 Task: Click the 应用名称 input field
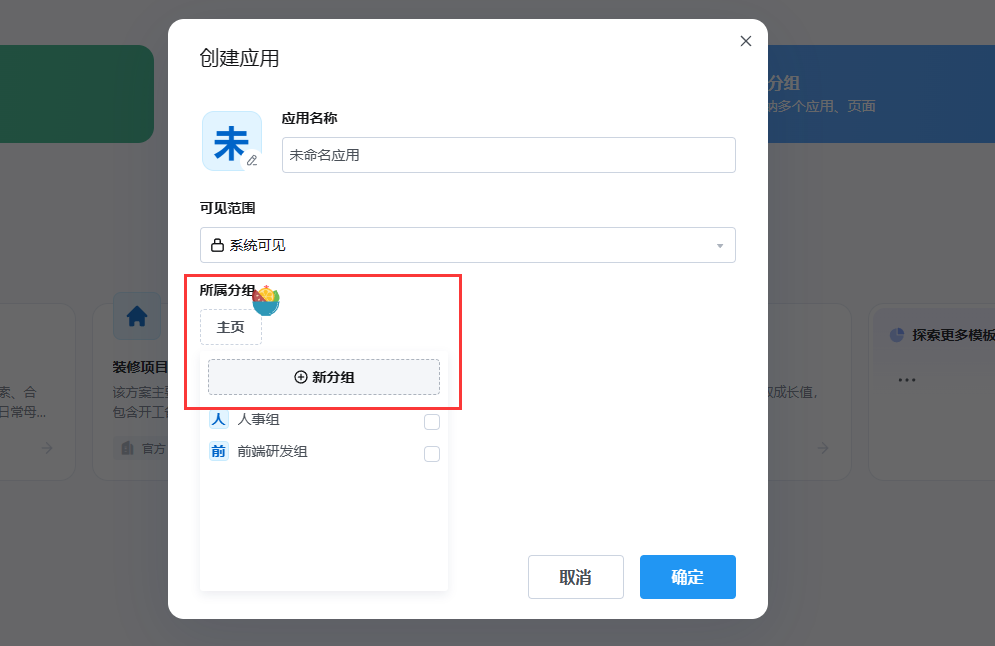click(508, 154)
